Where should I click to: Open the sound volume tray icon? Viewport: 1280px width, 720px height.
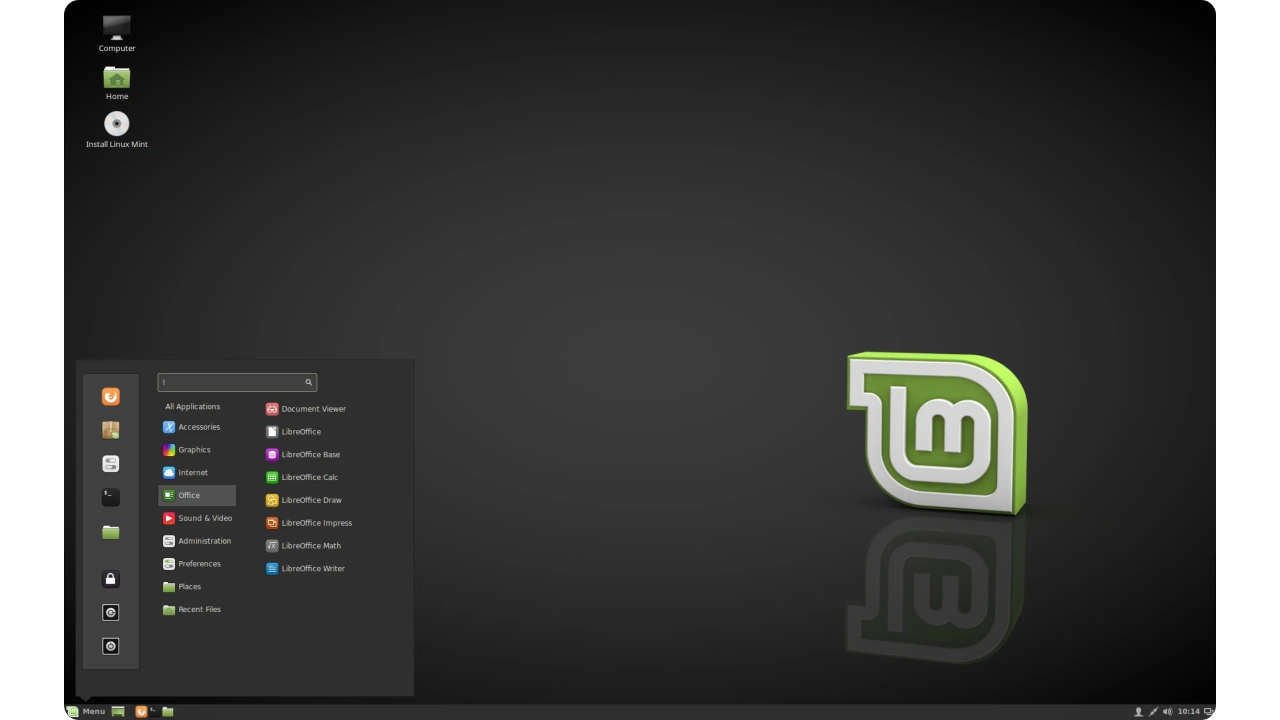click(x=1167, y=712)
